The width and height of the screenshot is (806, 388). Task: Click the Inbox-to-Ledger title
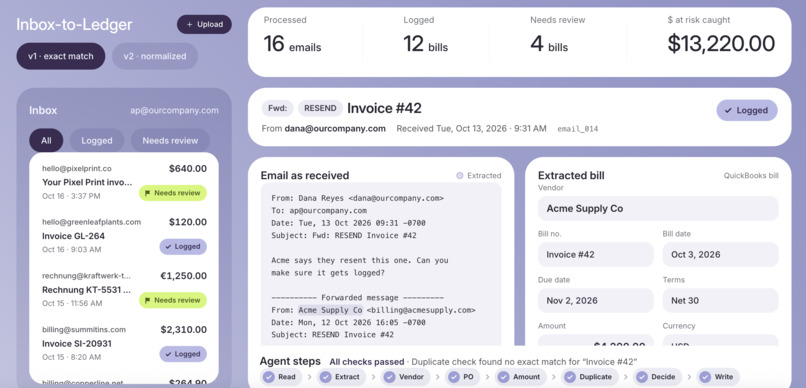[x=74, y=25]
